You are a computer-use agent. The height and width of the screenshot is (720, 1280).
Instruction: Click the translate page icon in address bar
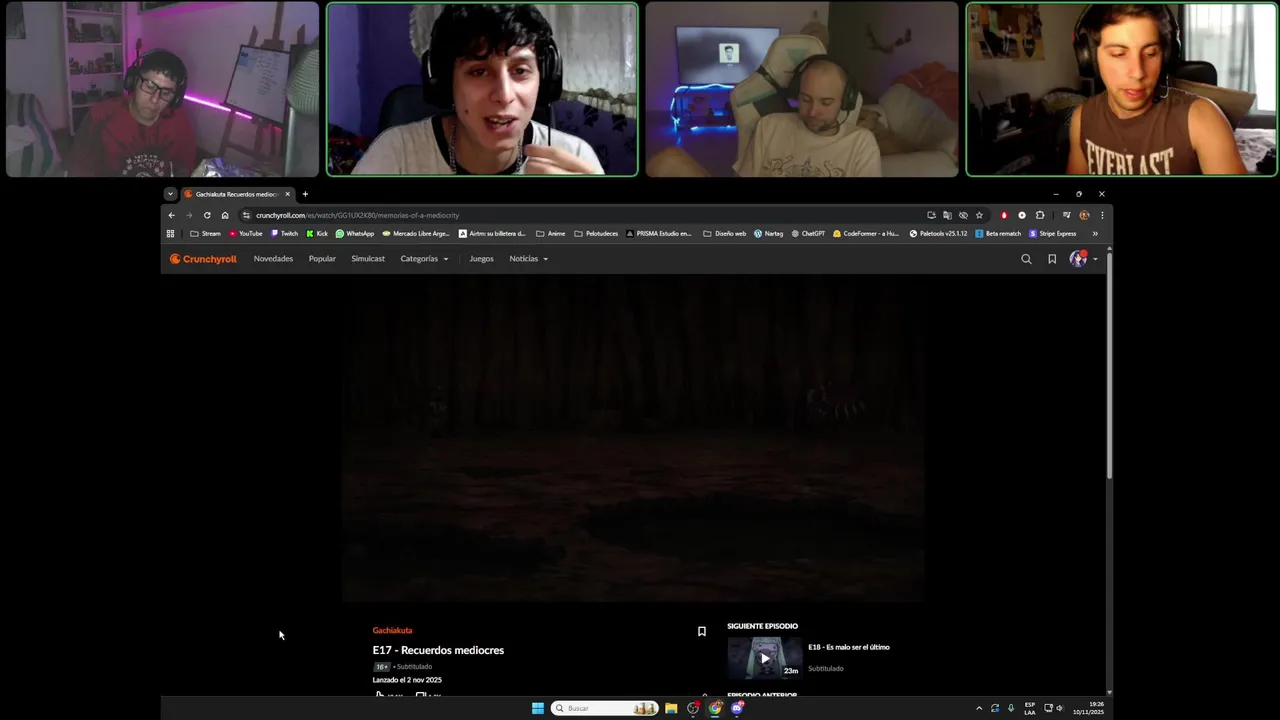pos(947,215)
